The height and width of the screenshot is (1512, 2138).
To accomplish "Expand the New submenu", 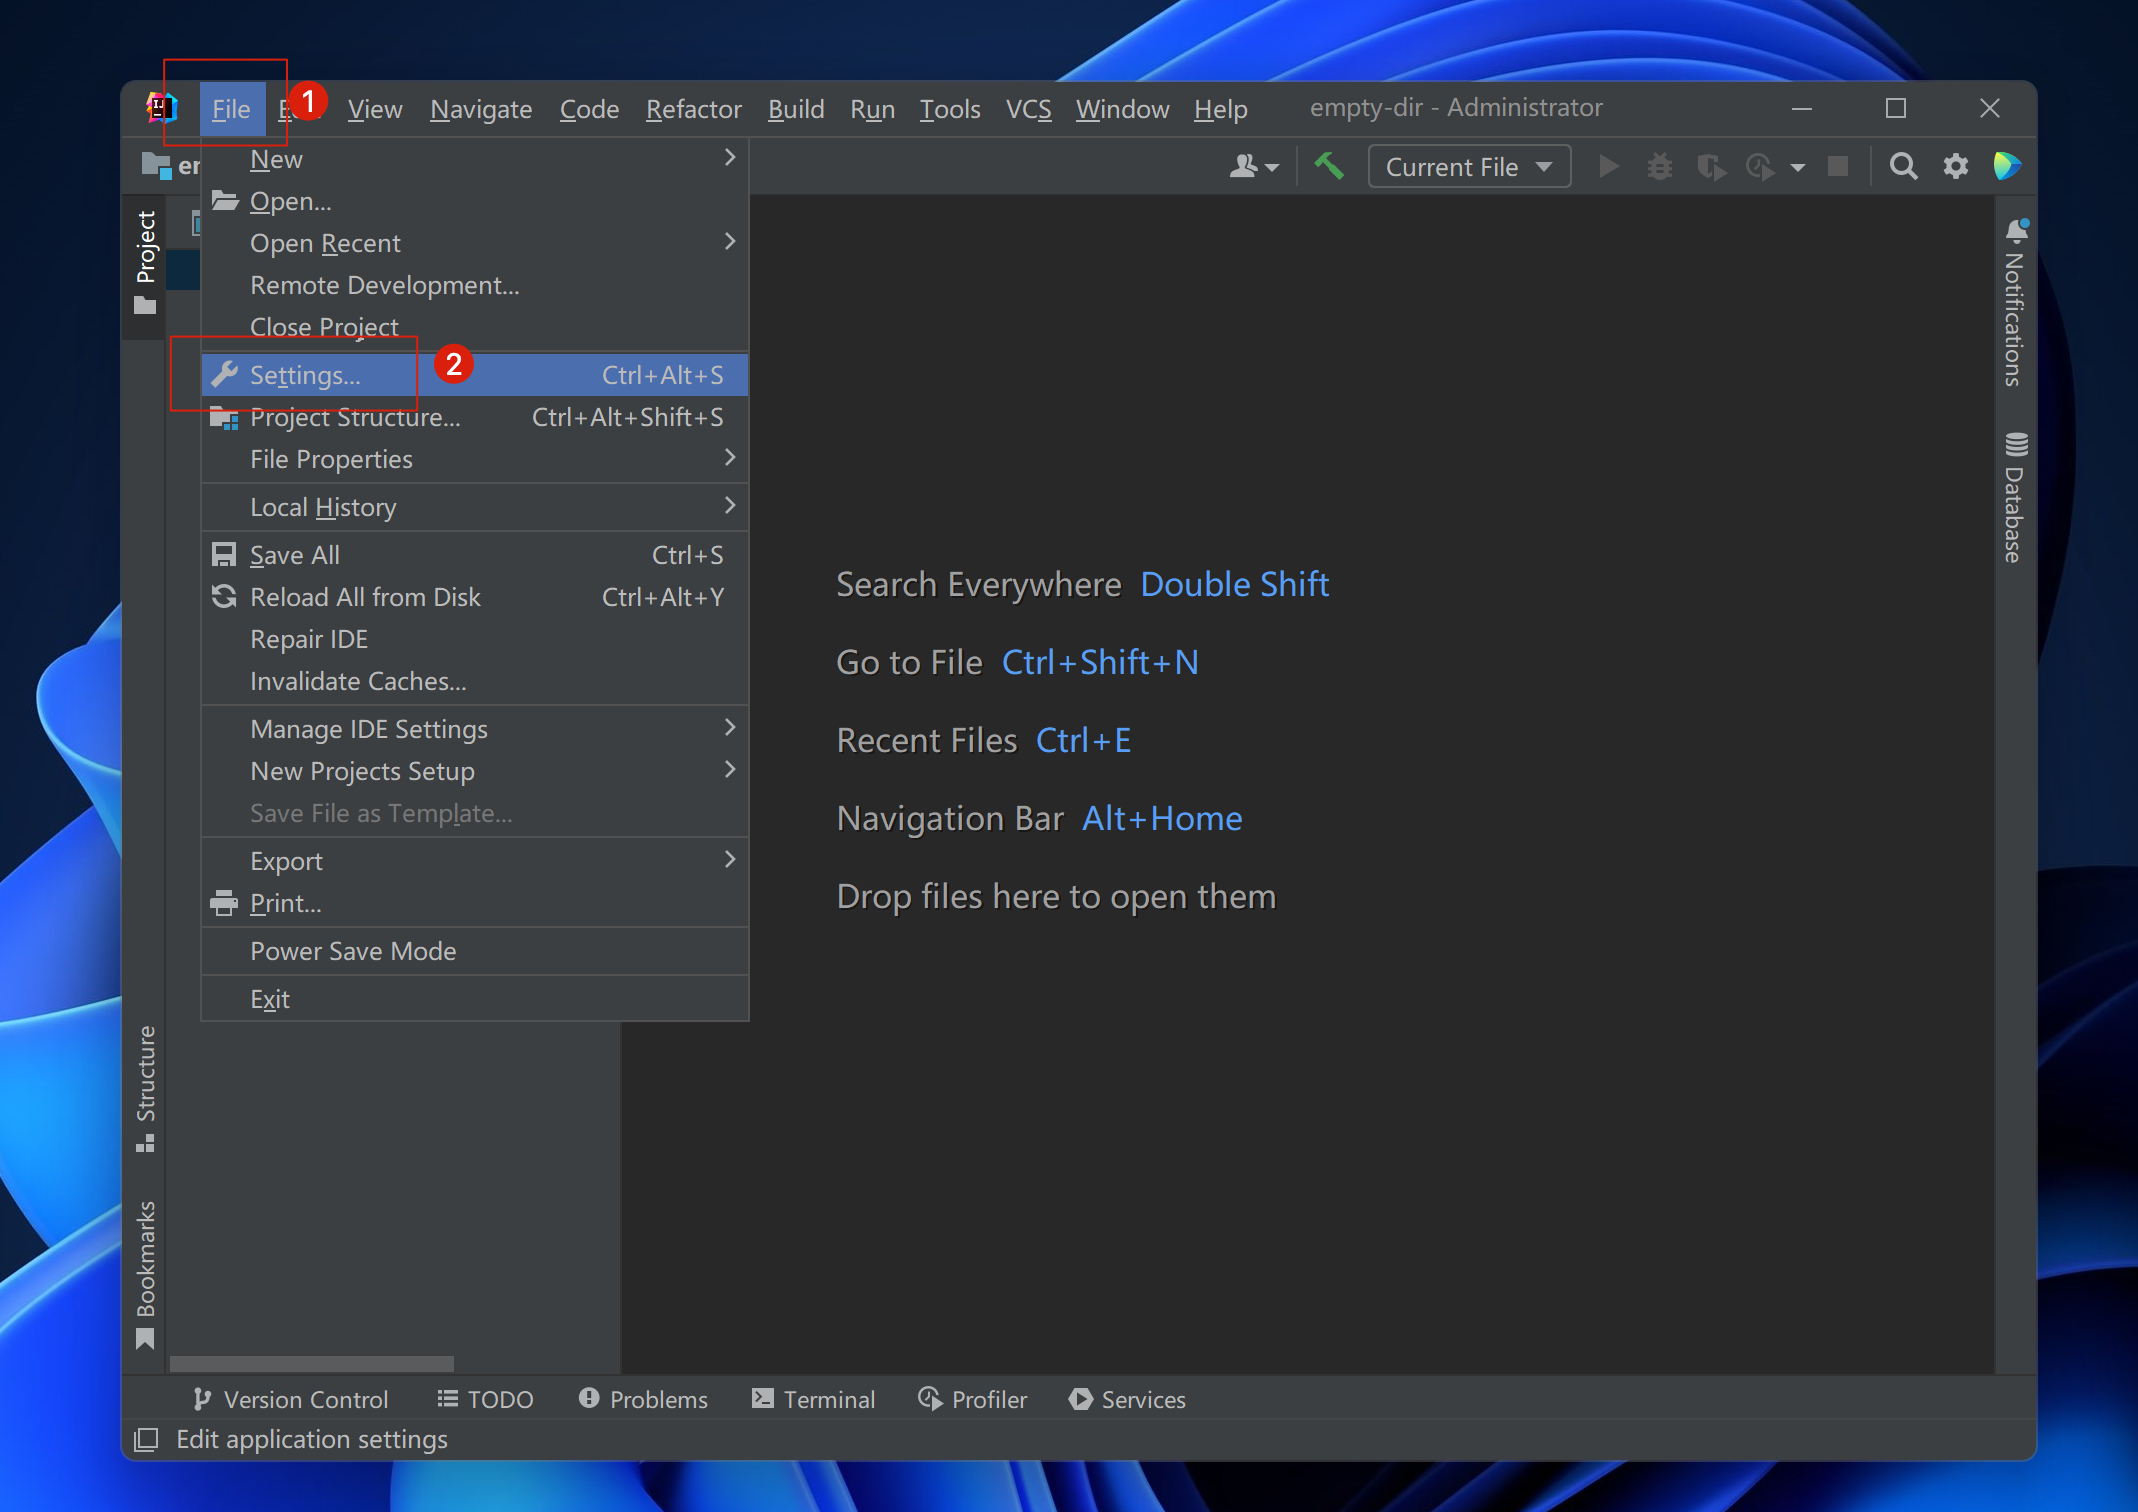I will click(475, 159).
